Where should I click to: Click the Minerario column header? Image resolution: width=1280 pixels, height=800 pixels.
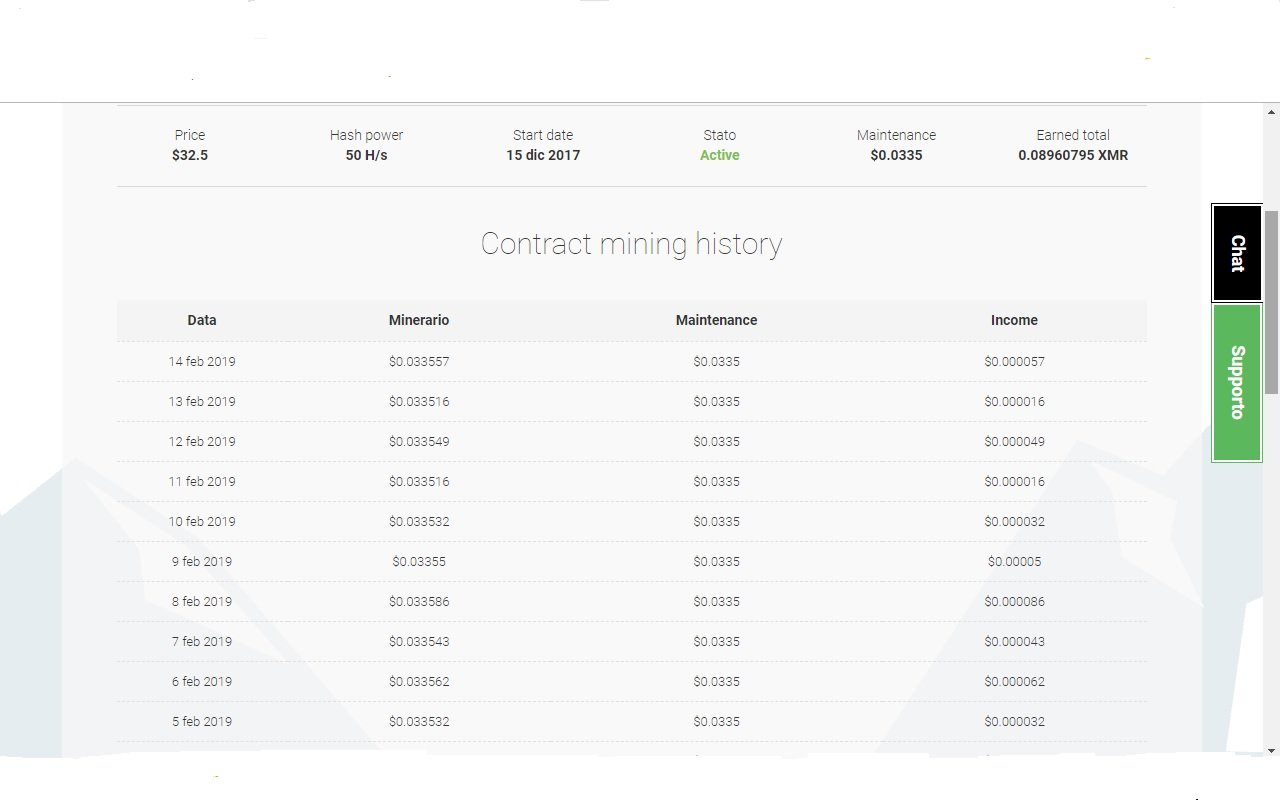click(x=419, y=320)
